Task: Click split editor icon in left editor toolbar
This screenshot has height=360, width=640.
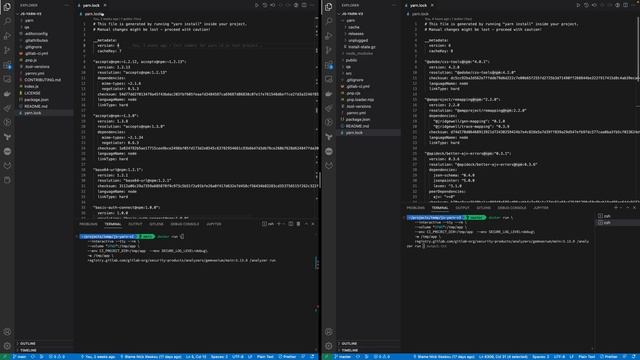Action: 304,5
